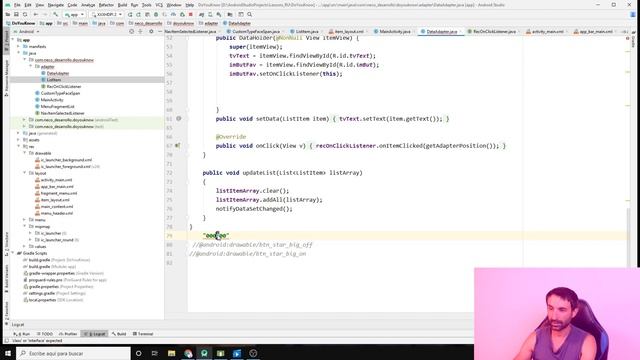Click the Windows search box
This screenshot has width=640, height=360.
[73, 353]
